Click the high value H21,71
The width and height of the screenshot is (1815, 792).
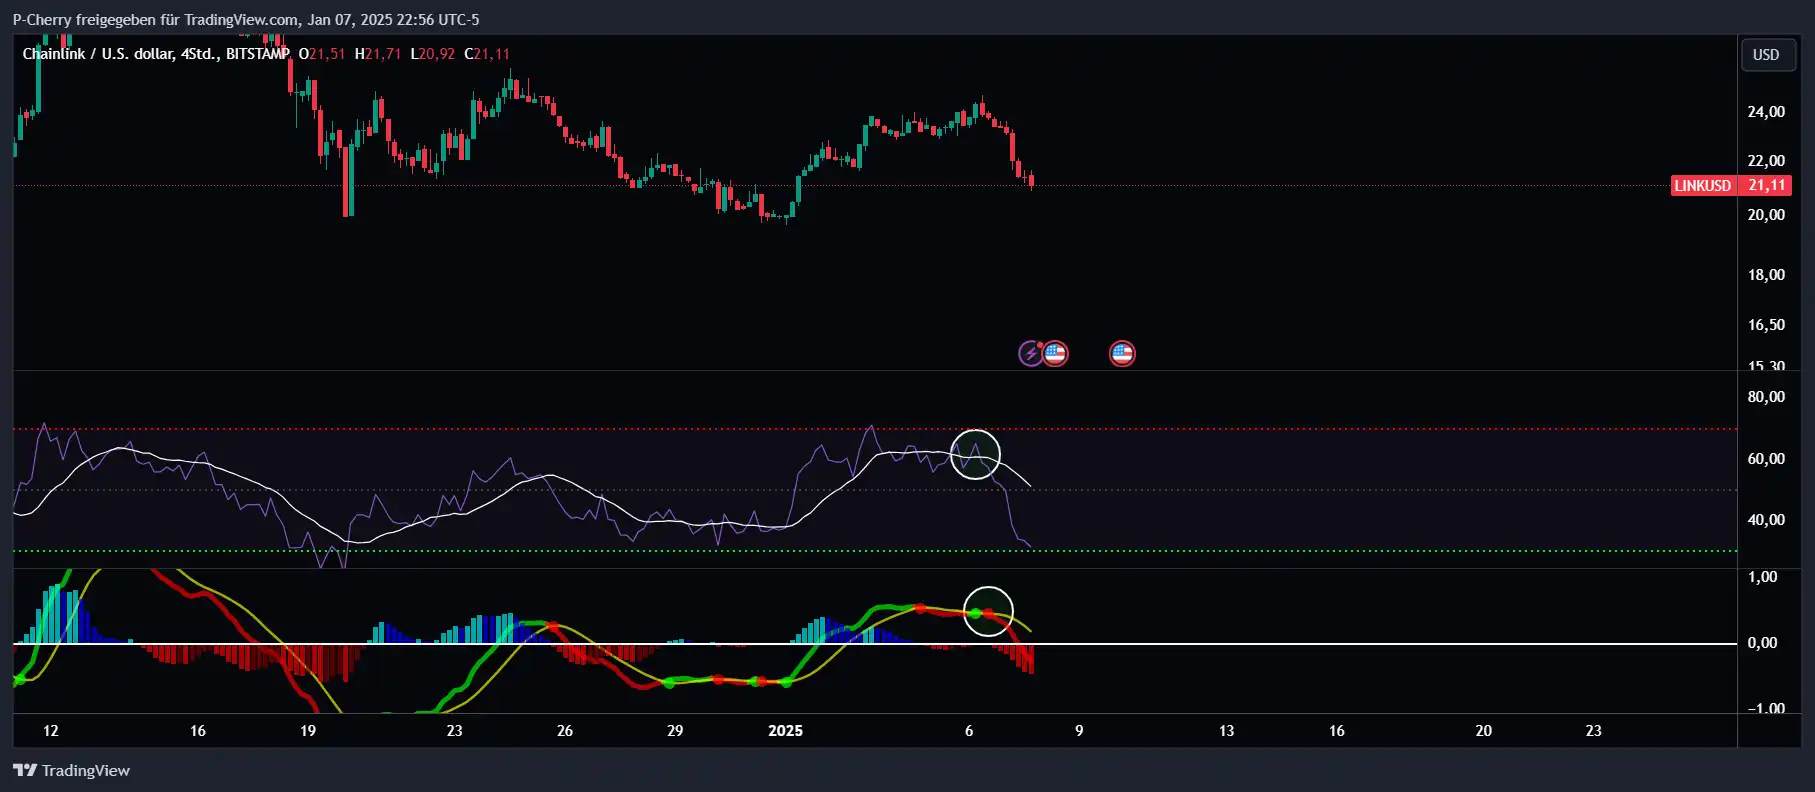378,54
